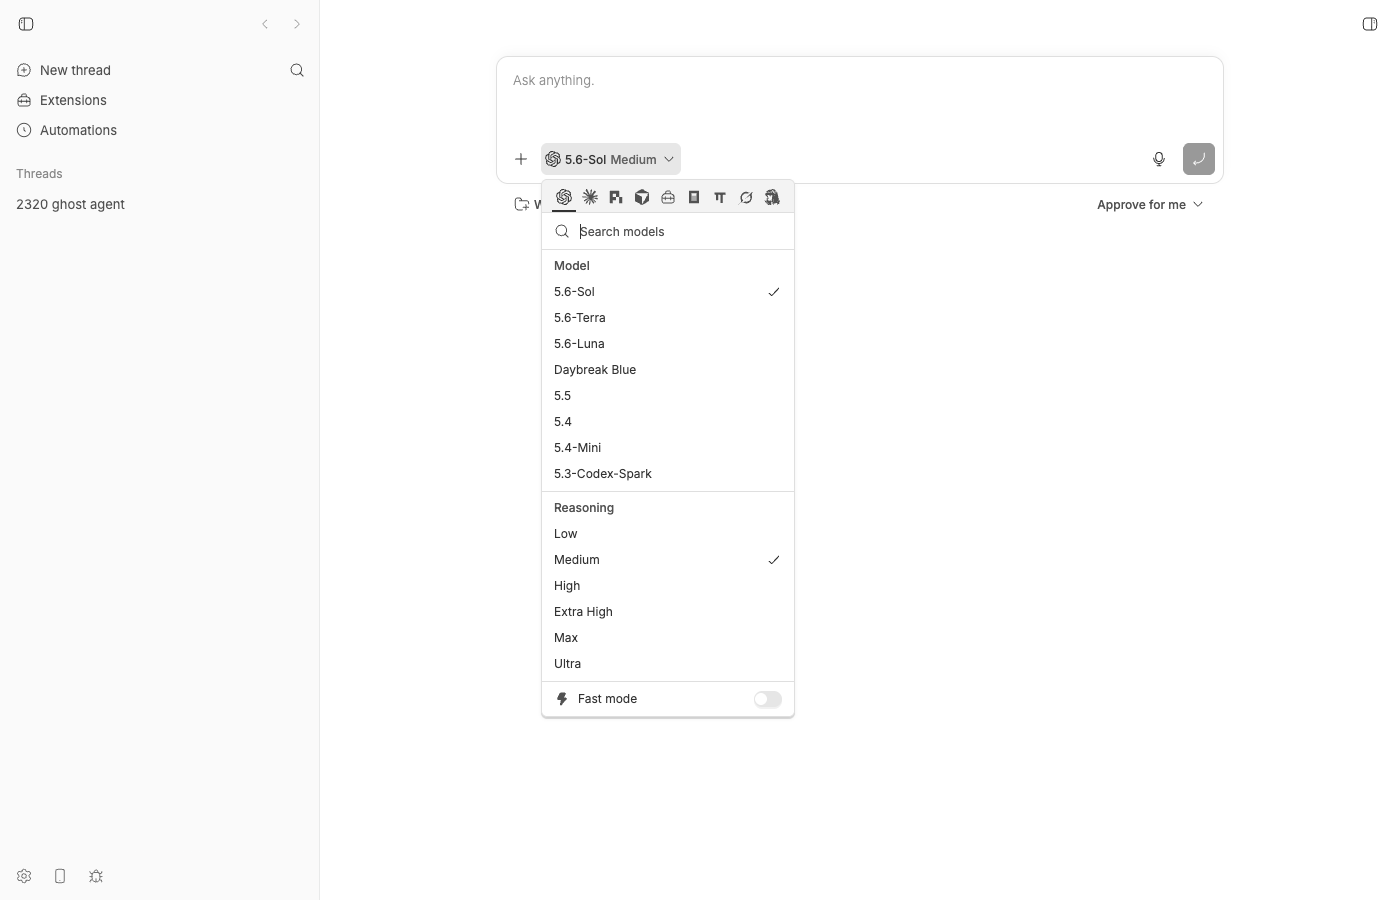Switch to the toolbox-icon provider tab
Screen dimensions: 1400x900
pyautogui.click(x=668, y=197)
